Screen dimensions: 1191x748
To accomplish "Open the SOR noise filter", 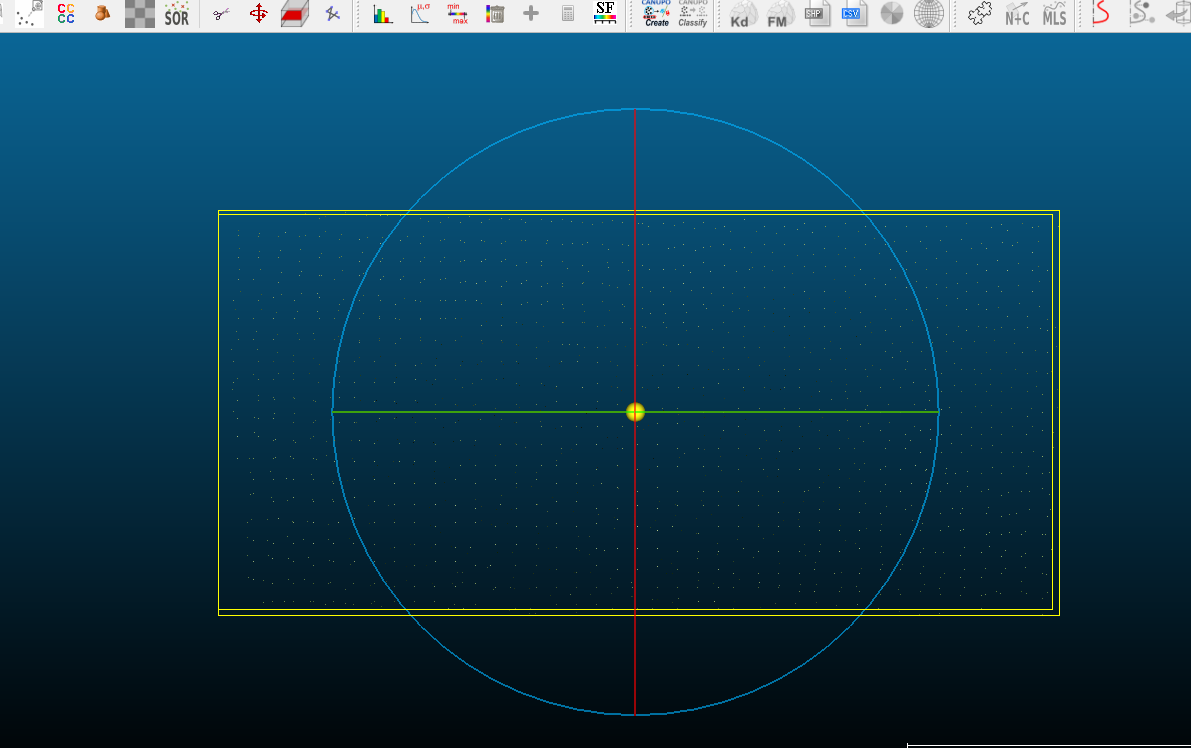I will 177,15.
